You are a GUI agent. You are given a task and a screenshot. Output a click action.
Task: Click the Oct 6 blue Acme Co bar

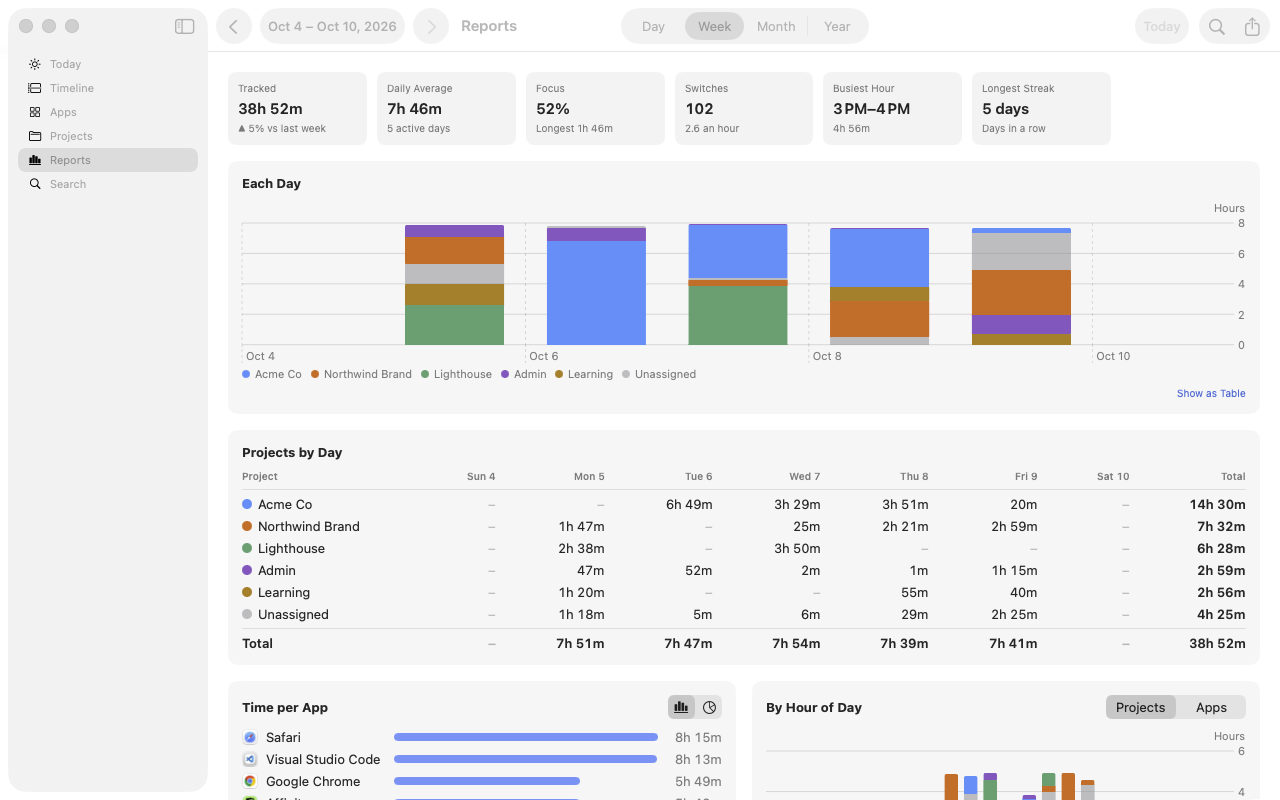coord(596,293)
